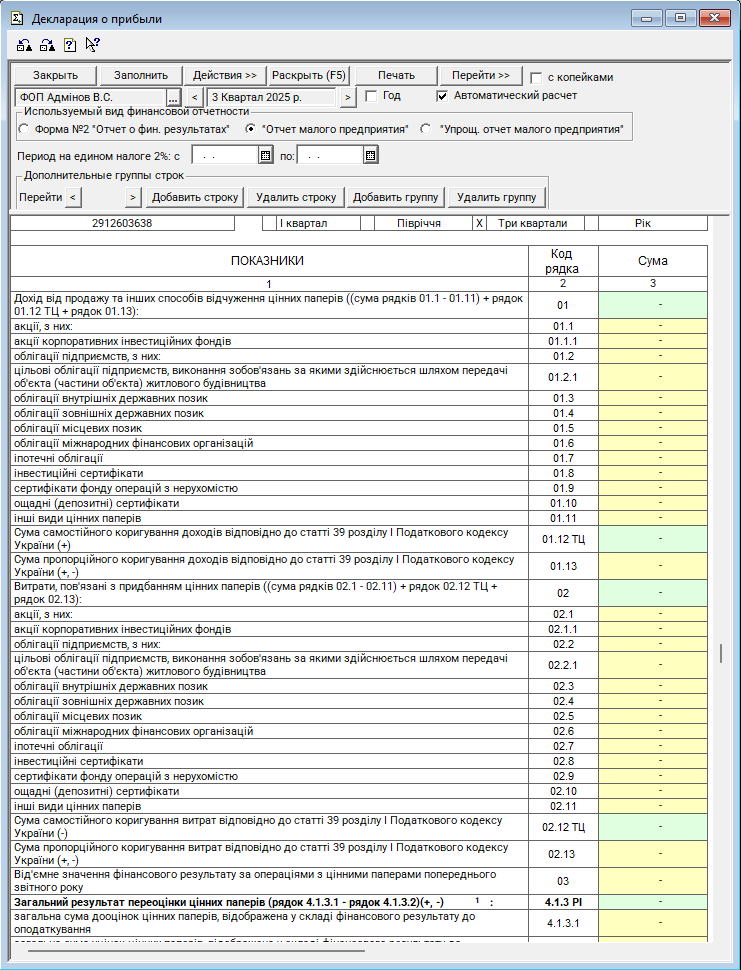
Task: Click the leftmost icon in the top toolbar
Action: (x=24, y=44)
